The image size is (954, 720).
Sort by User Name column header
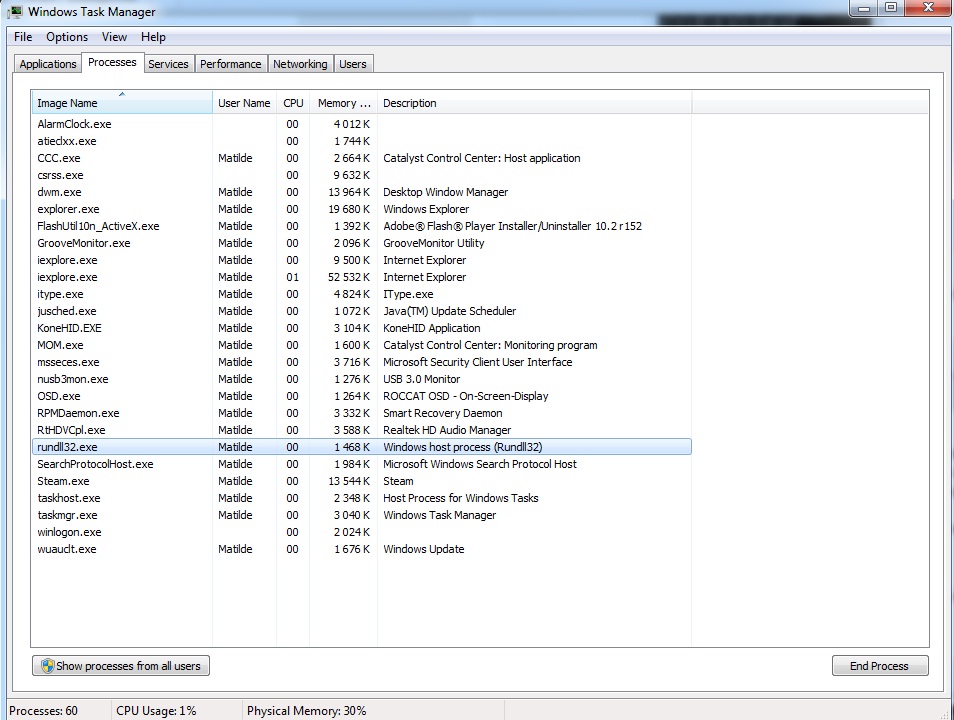tap(244, 103)
